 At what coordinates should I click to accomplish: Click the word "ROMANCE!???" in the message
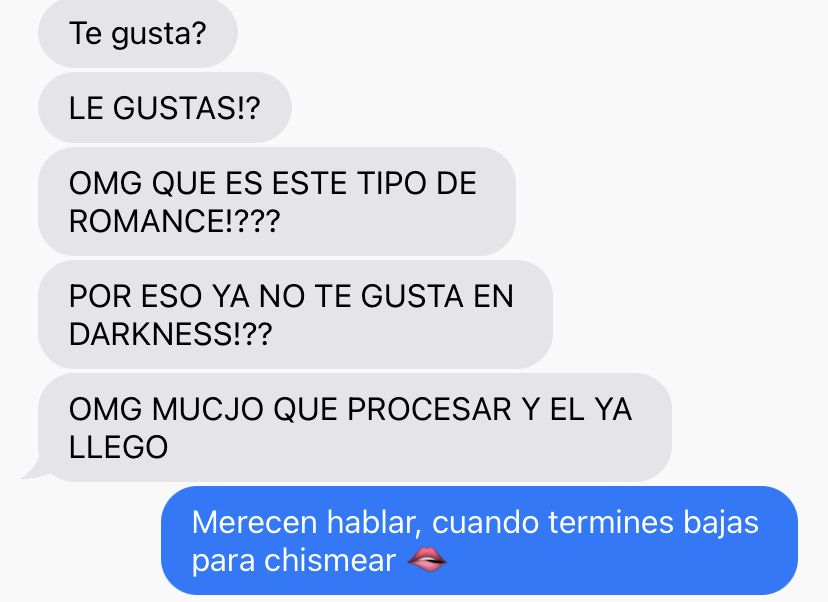tap(174, 221)
